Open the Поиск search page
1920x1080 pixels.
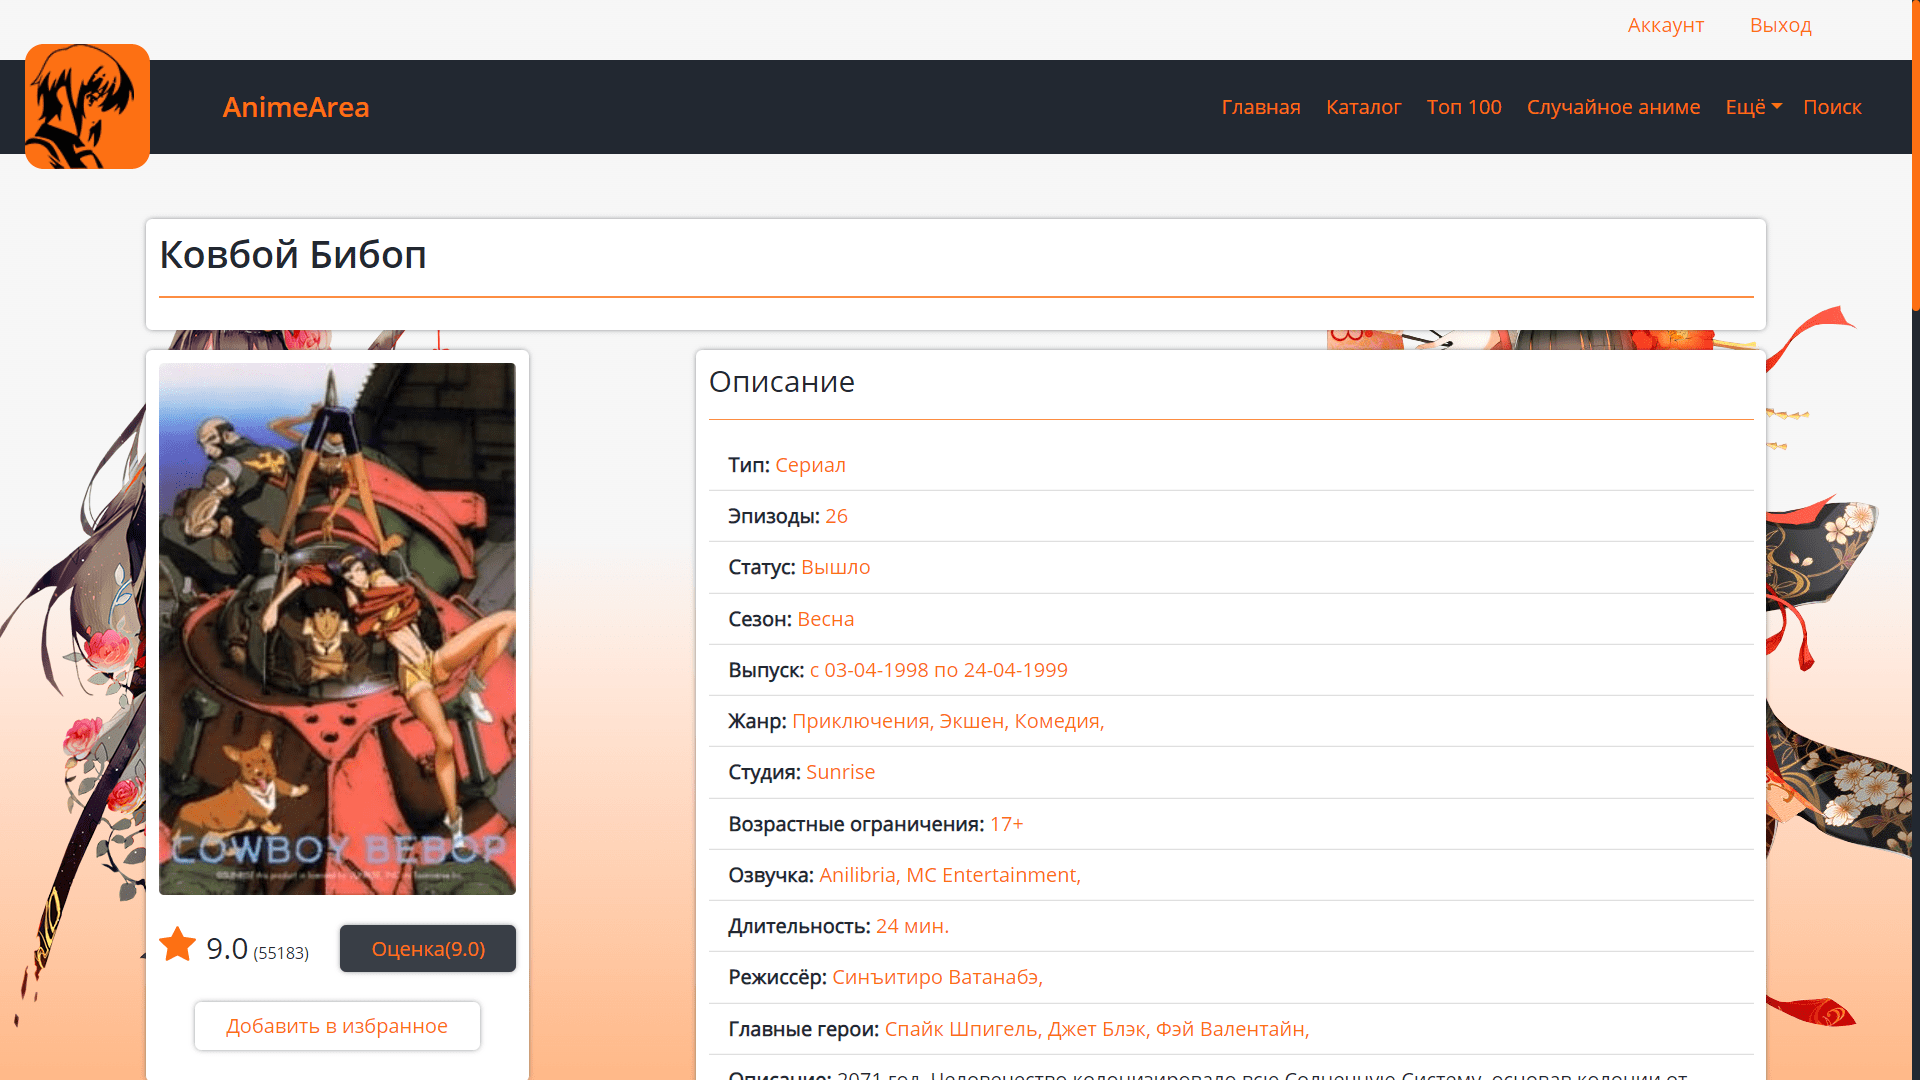1831,107
